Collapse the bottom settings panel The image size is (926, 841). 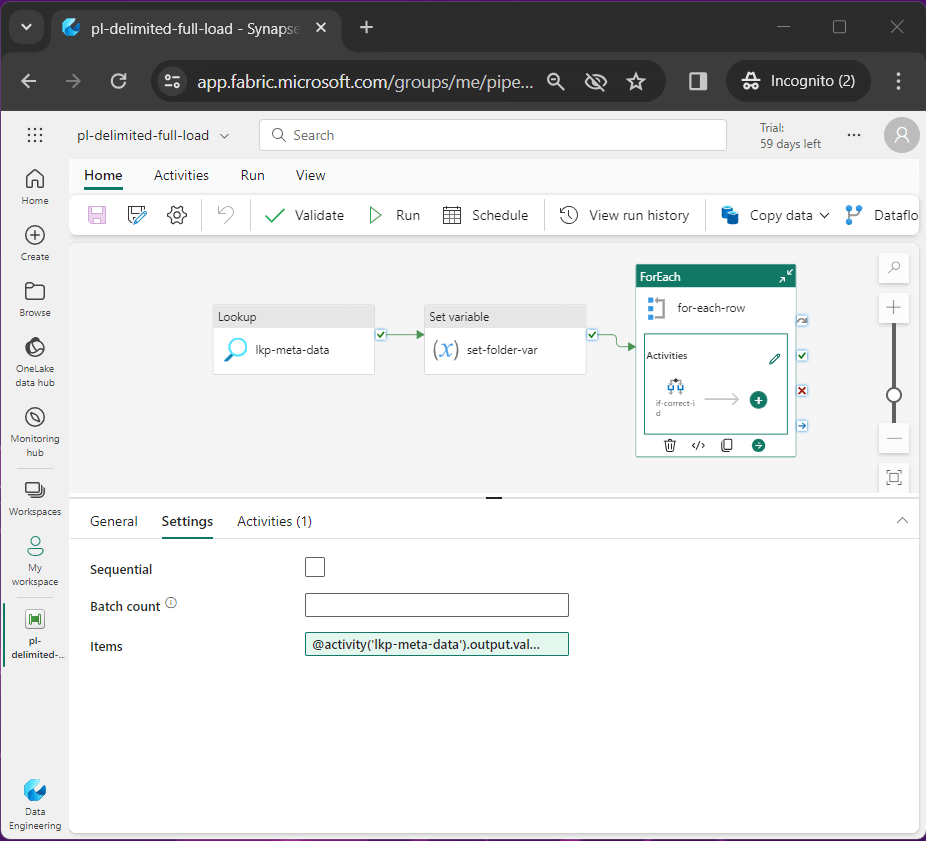coord(902,521)
